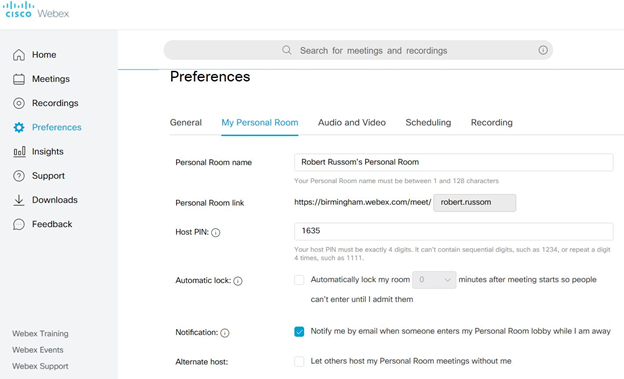This screenshot has width=624, height=379.
Task: Click the info icon in search bar
Action: pos(543,50)
